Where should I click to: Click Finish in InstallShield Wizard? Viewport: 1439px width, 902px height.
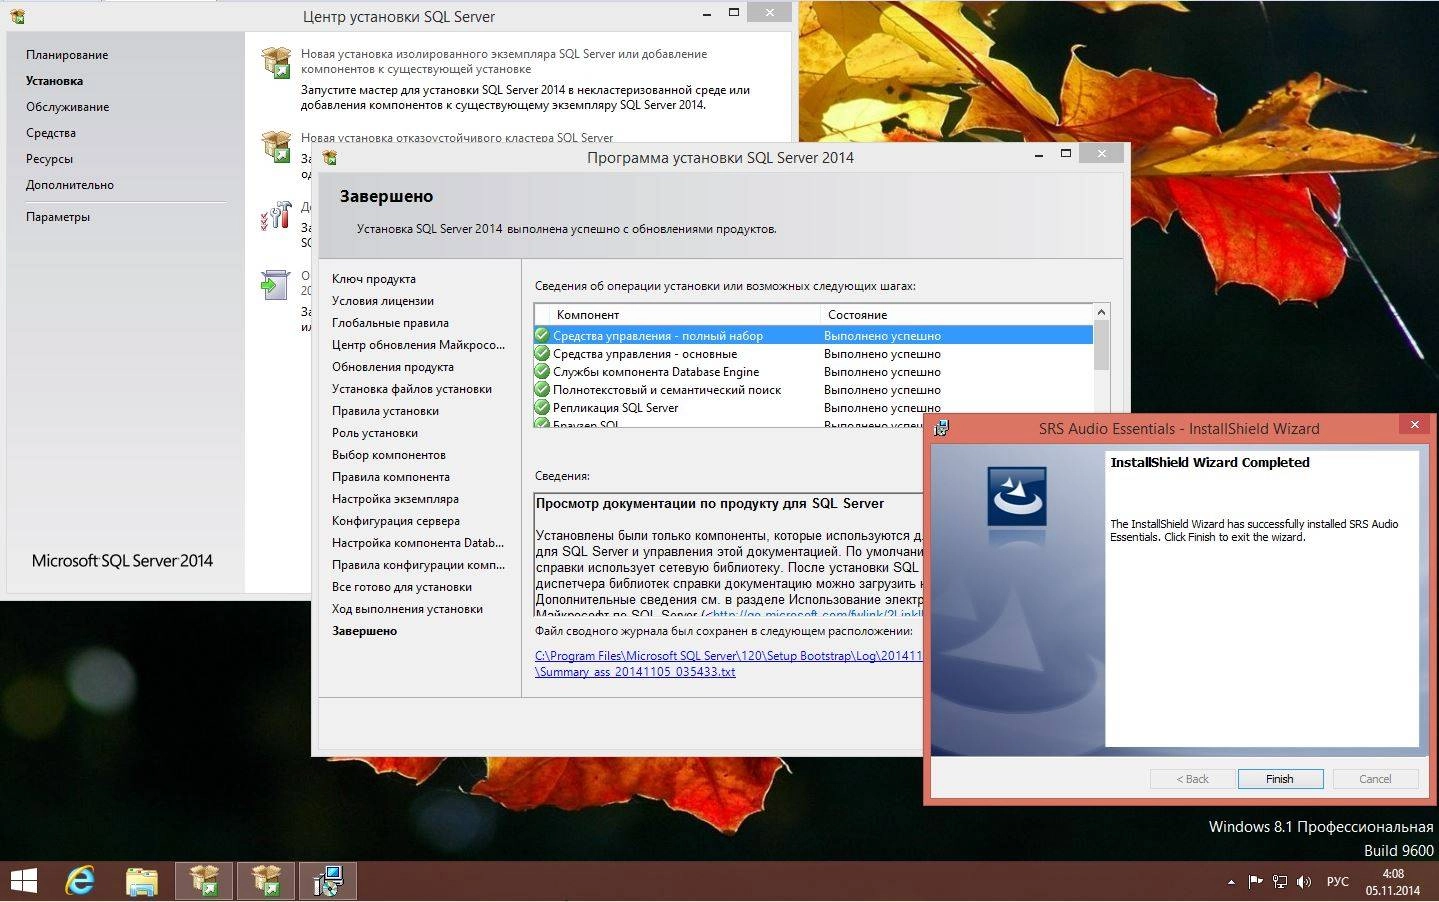point(1280,779)
